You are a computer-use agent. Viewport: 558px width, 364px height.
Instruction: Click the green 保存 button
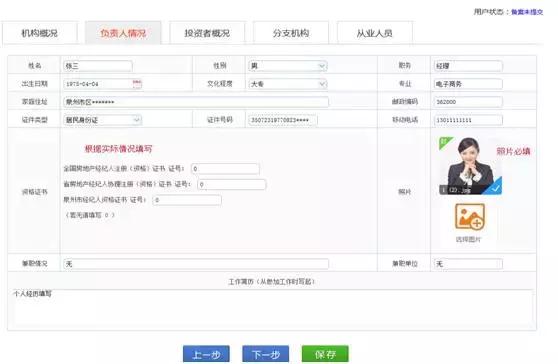[325, 354]
